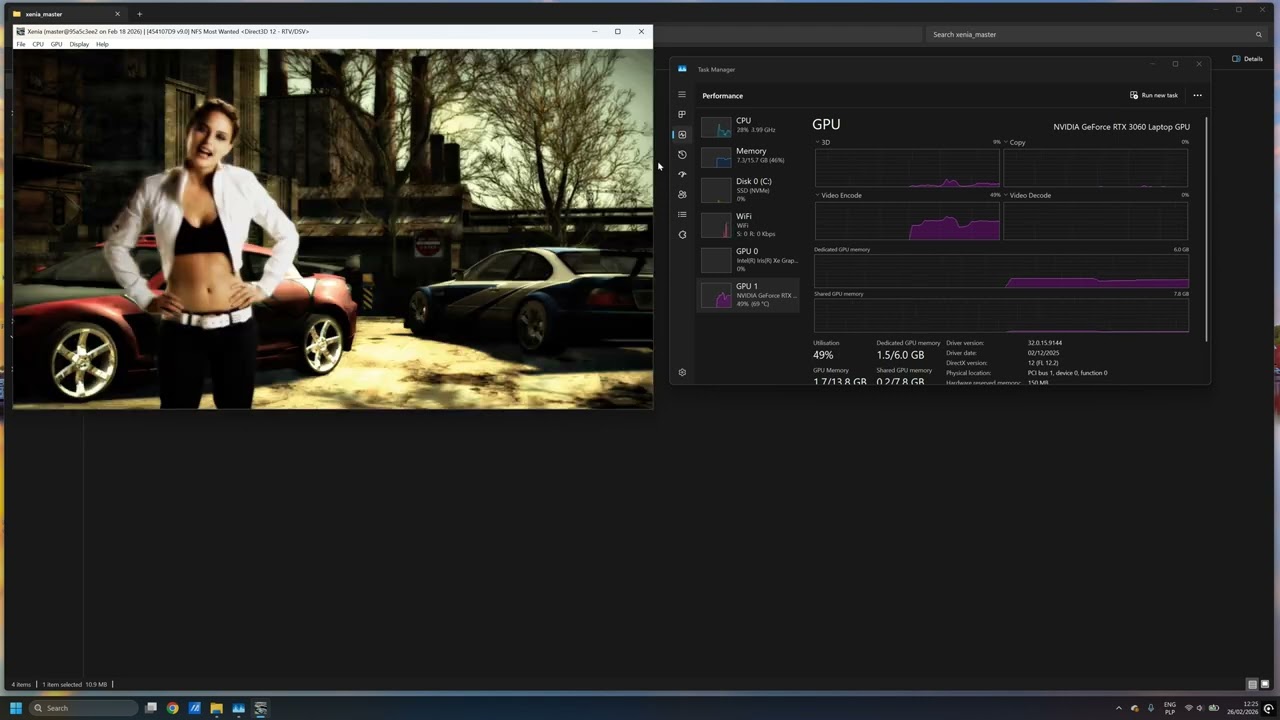
Task: Open File Explorer from the taskbar
Action: click(x=216, y=708)
